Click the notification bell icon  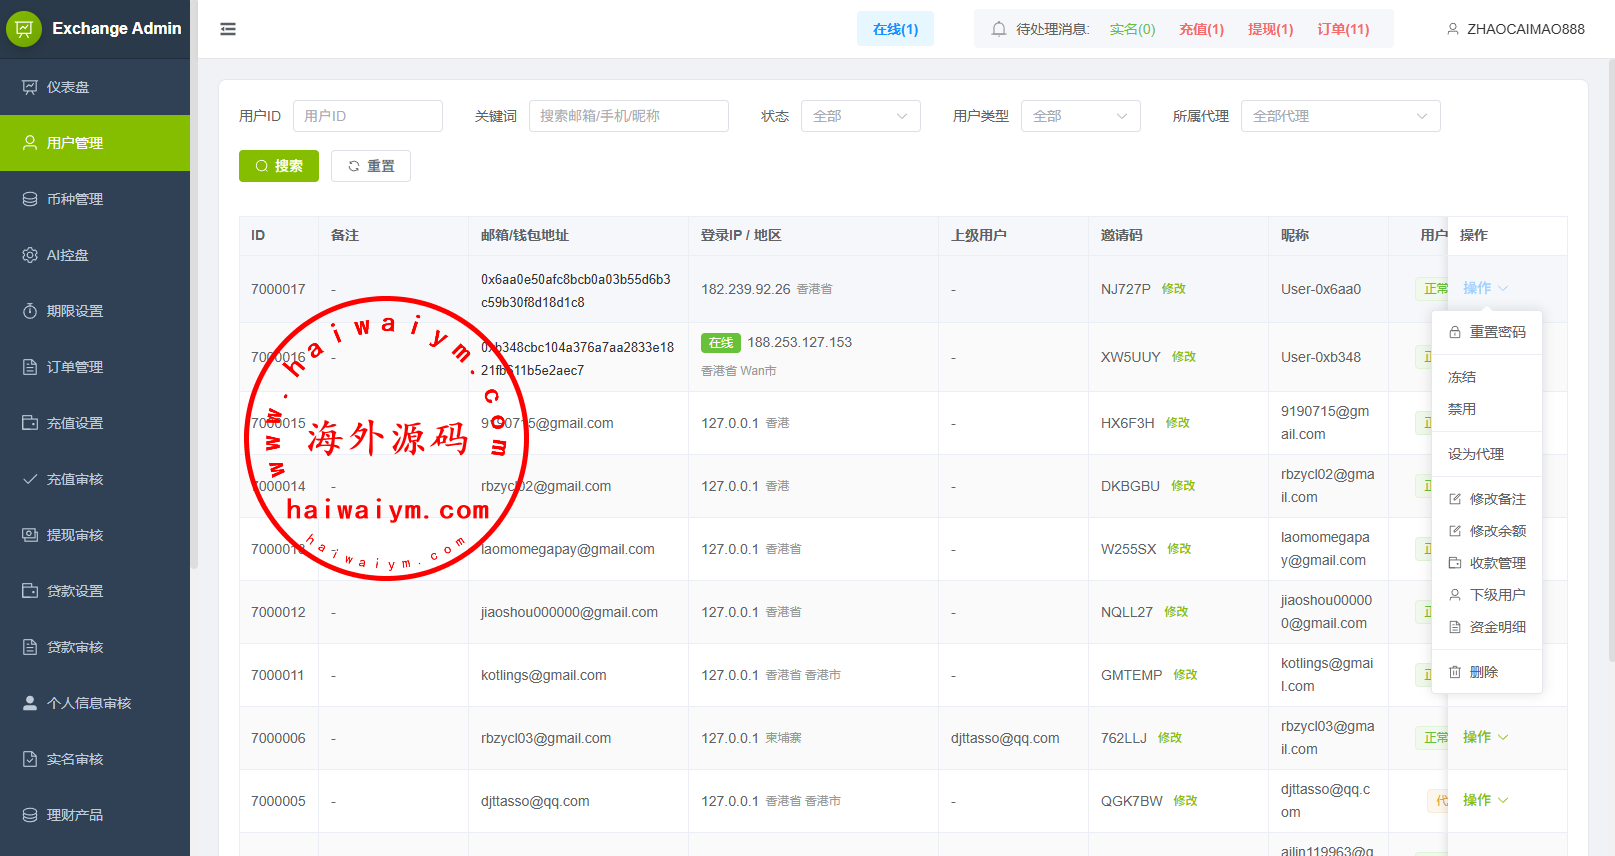coord(998,29)
